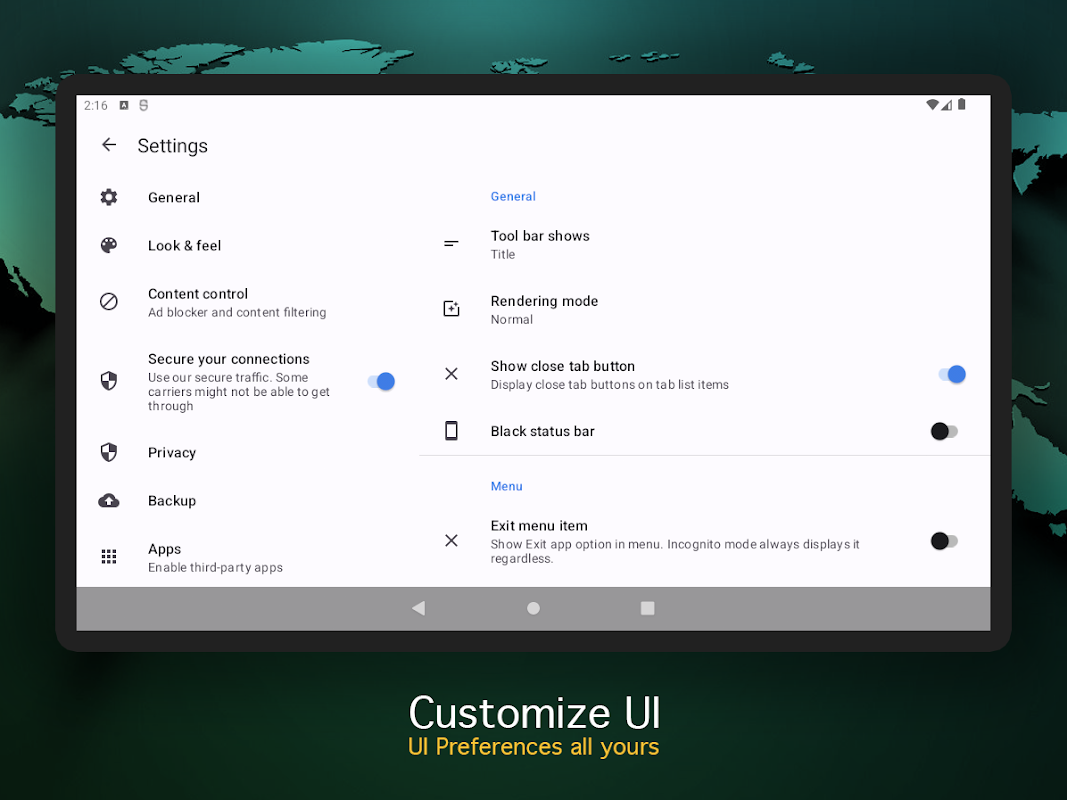Viewport: 1067px width, 800px height.
Task: Click the Show close tab button title
Action: 563,366
